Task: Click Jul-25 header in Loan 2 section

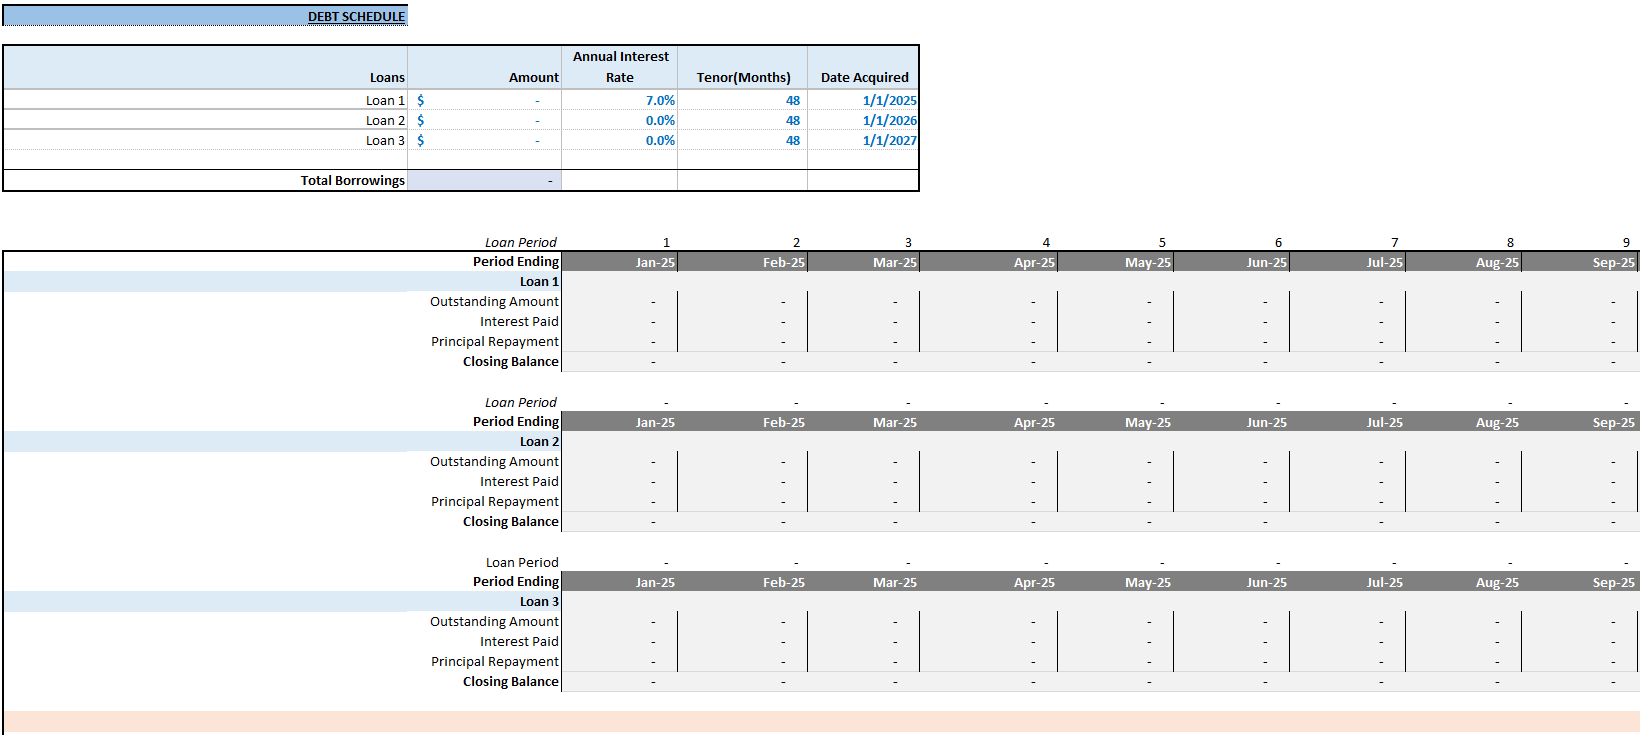Action: coord(1347,422)
